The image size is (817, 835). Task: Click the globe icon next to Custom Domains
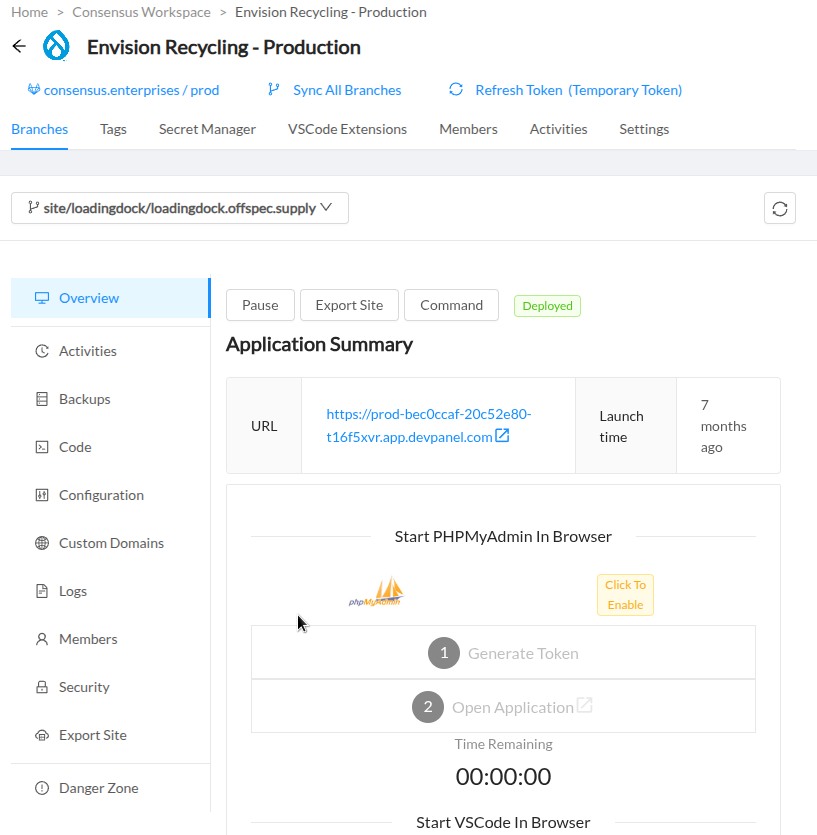coord(42,543)
